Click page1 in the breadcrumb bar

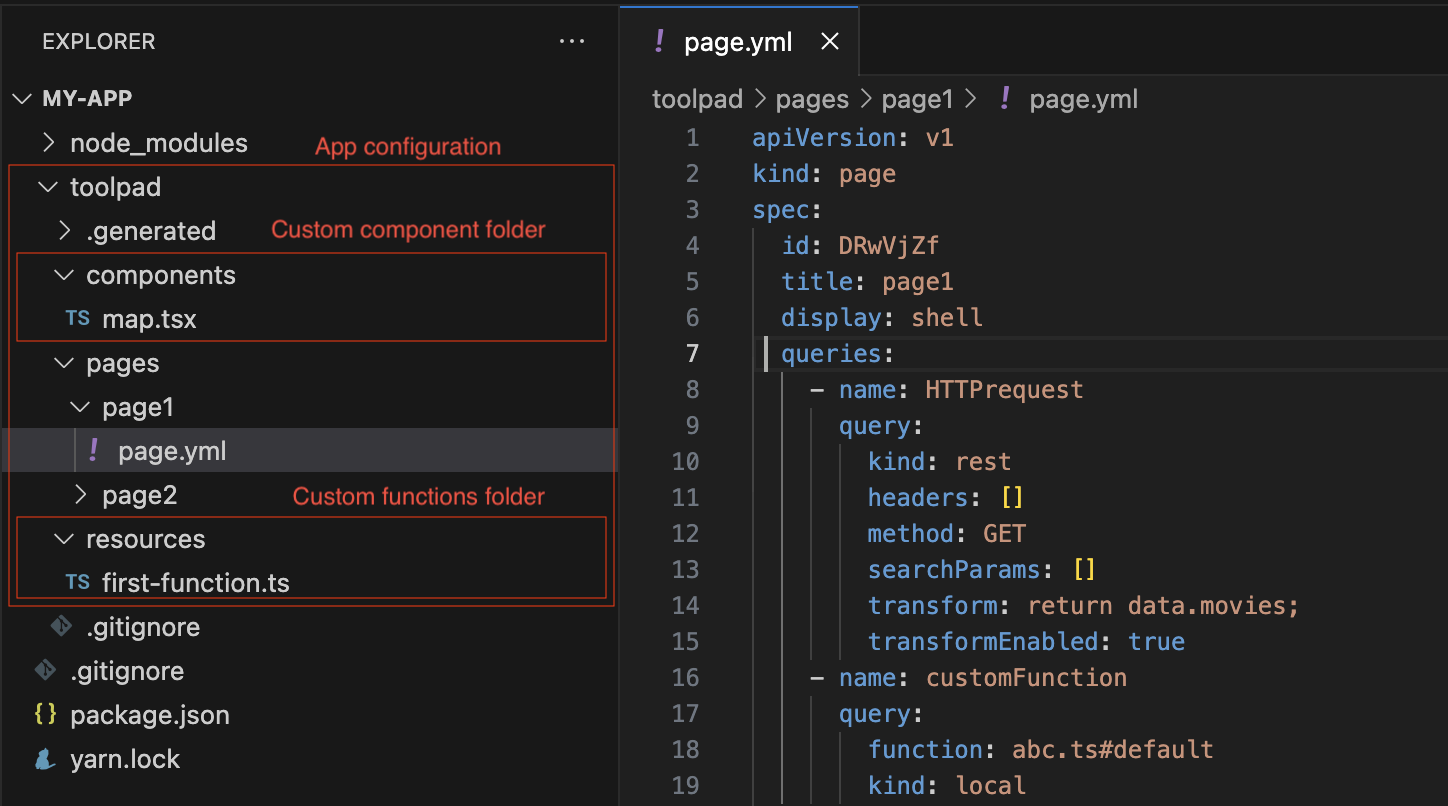(x=917, y=98)
